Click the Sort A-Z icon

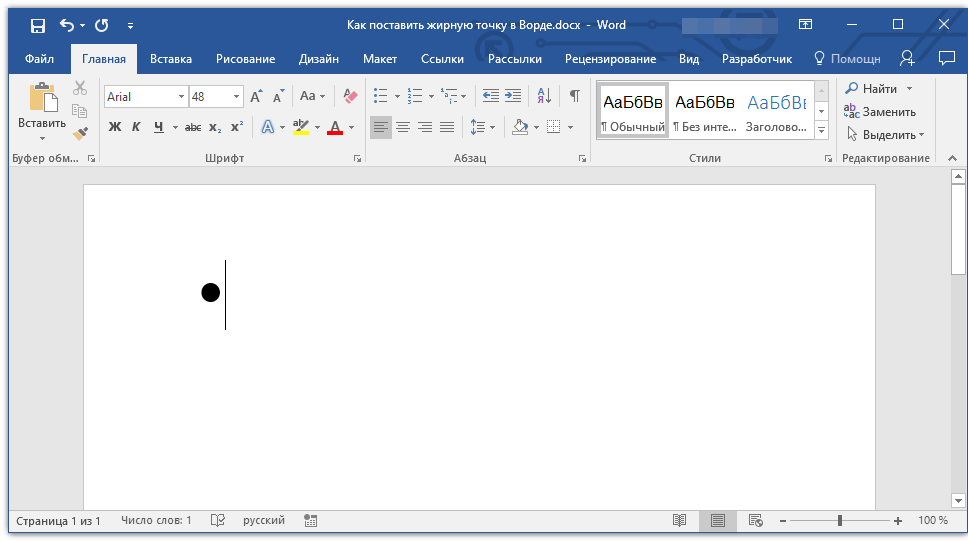point(544,96)
